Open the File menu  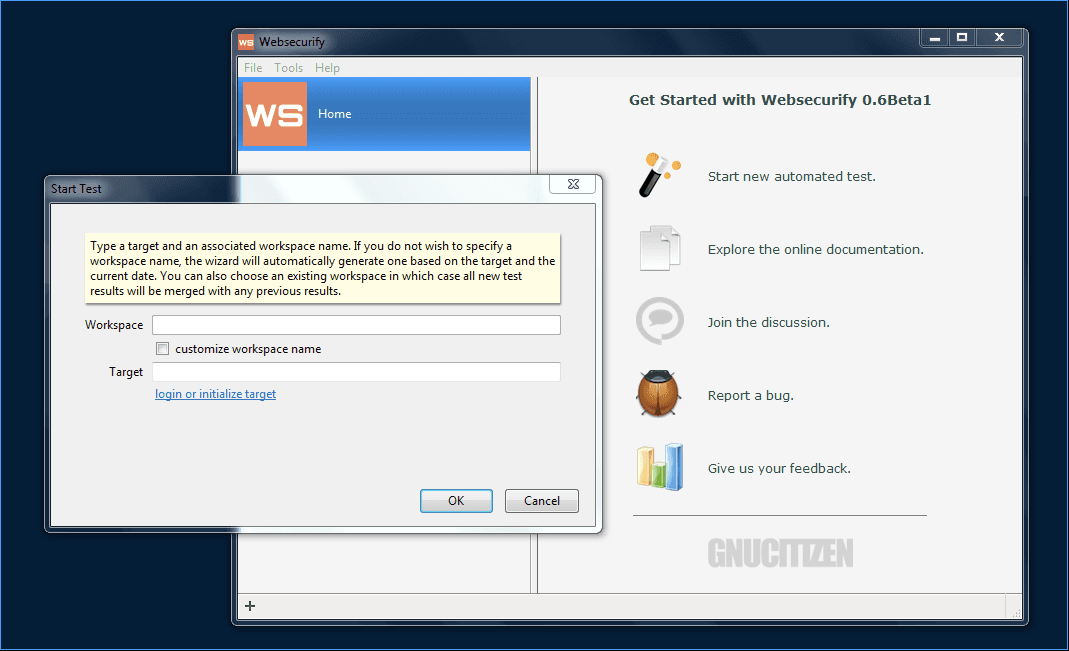[x=253, y=67]
